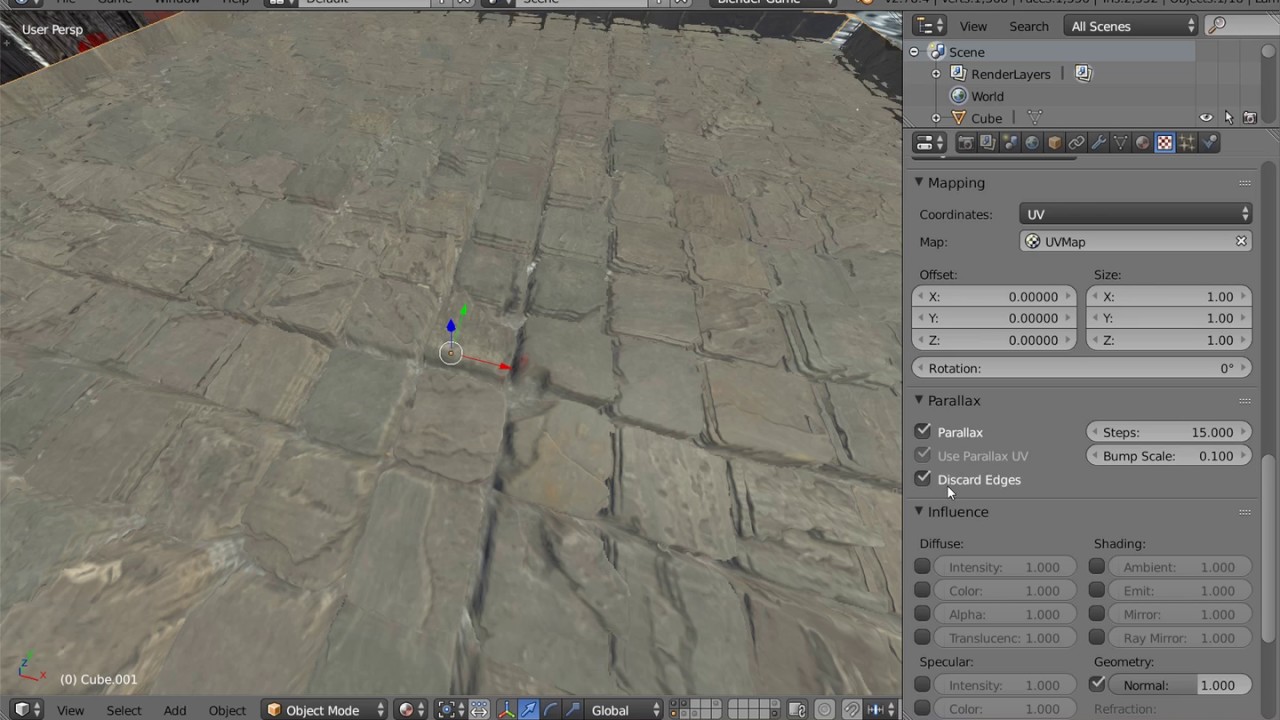The height and width of the screenshot is (720, 1280).
Task: Click the outliner search field
Action: point(1241,26)
